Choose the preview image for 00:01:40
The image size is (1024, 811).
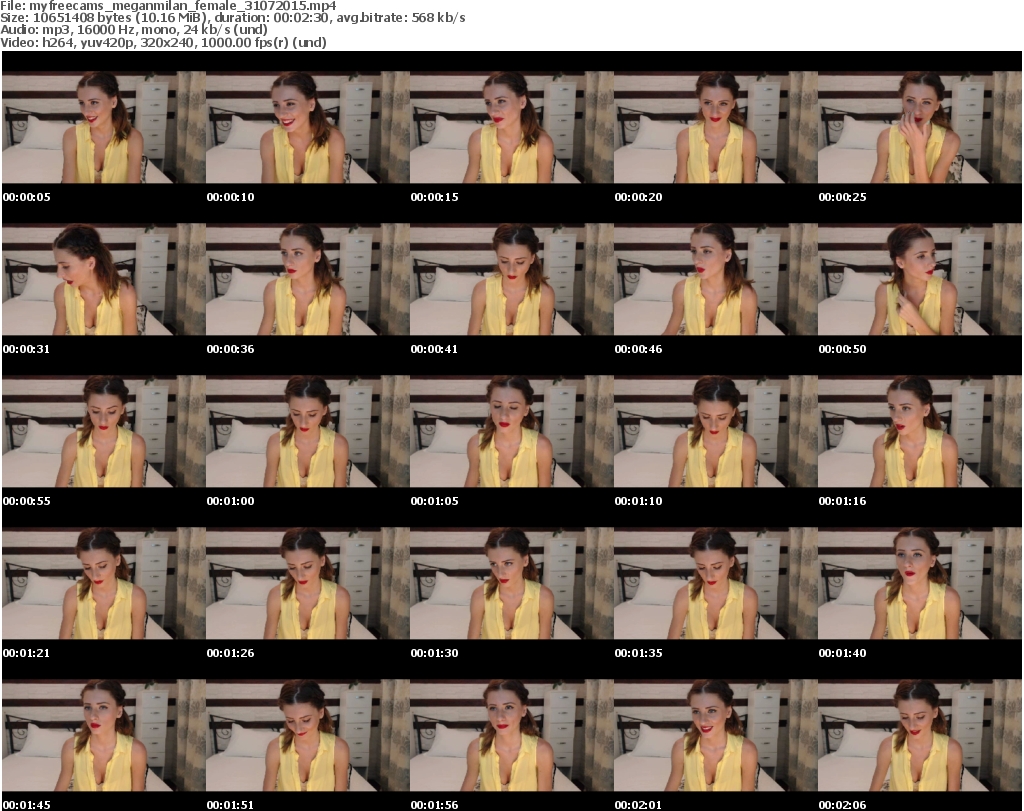pyautogui.click(x=920, y=584)
